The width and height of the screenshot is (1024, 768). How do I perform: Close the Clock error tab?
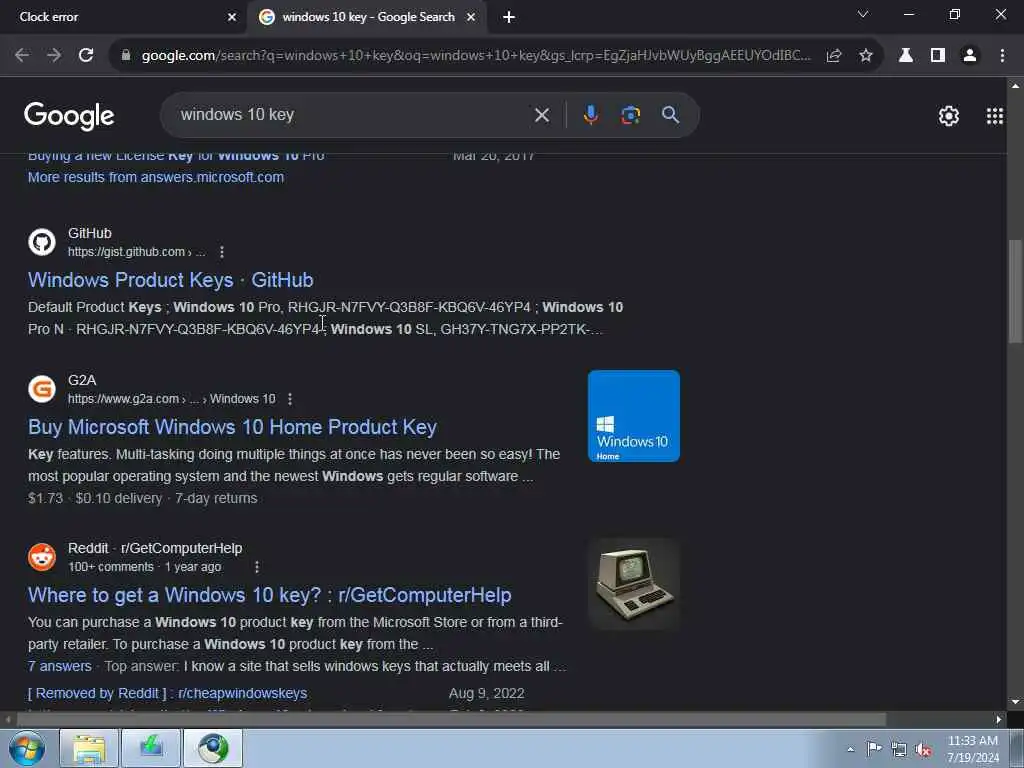pyautogui.click(x=231, y=18)
